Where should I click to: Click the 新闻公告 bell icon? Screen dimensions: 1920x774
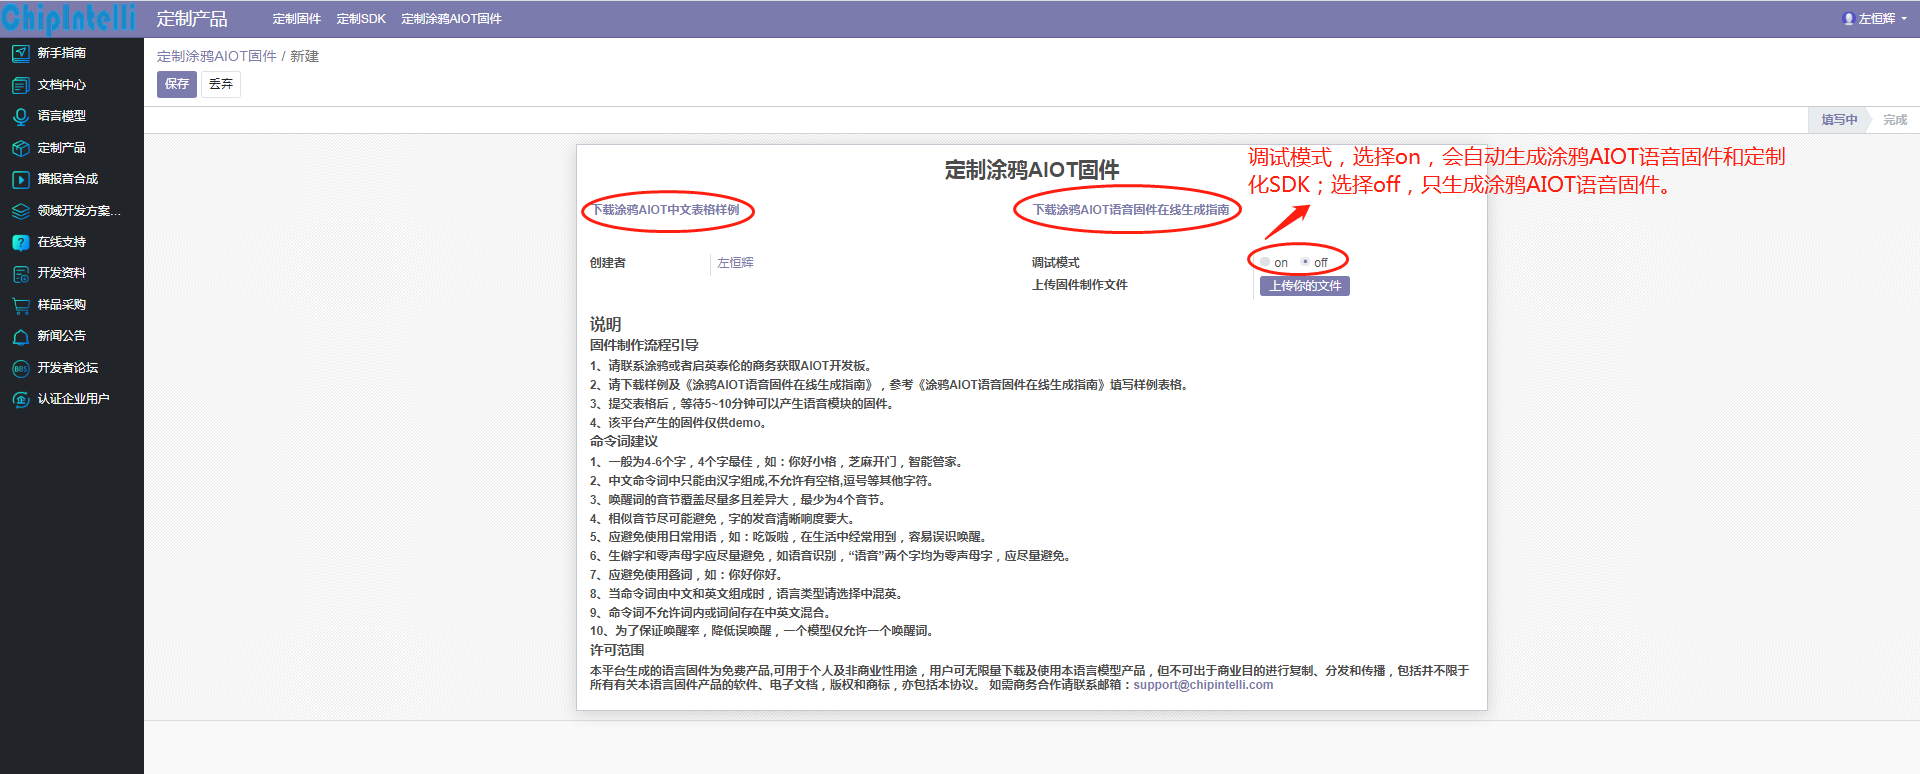(20, 336)
